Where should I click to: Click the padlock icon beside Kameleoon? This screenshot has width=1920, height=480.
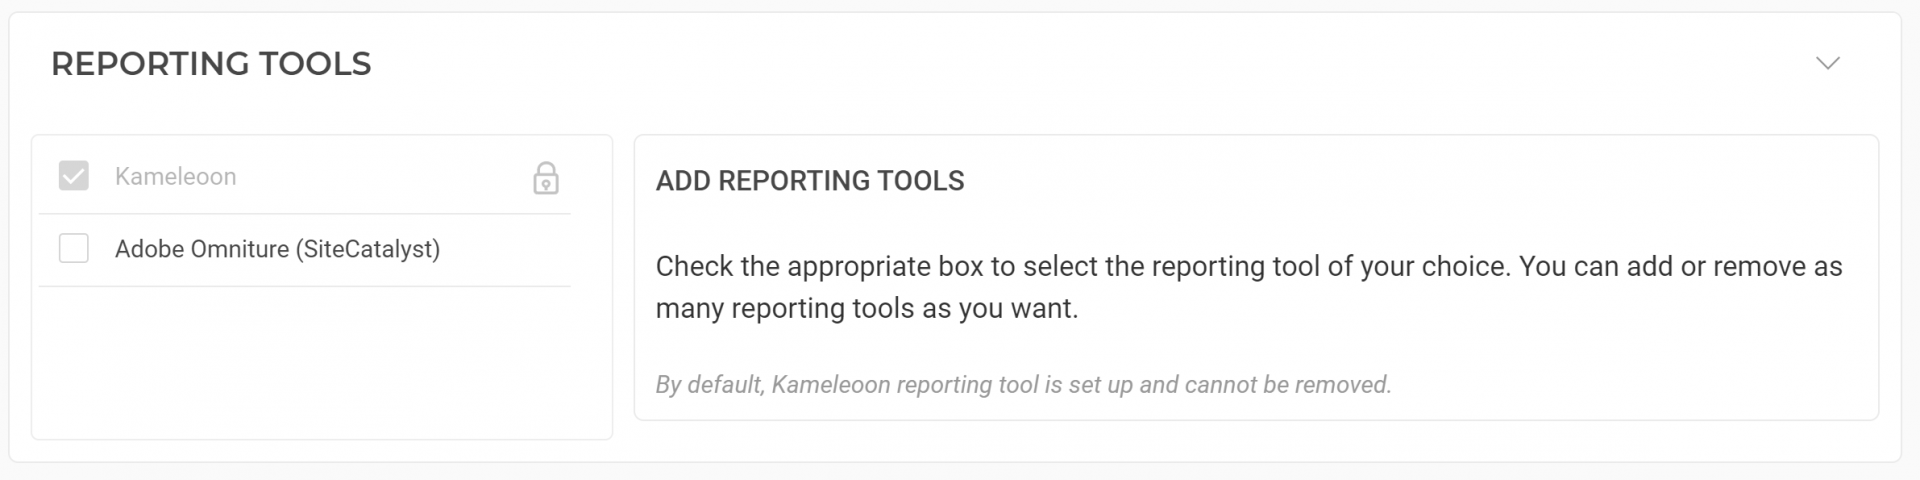(x=545, y=177)
